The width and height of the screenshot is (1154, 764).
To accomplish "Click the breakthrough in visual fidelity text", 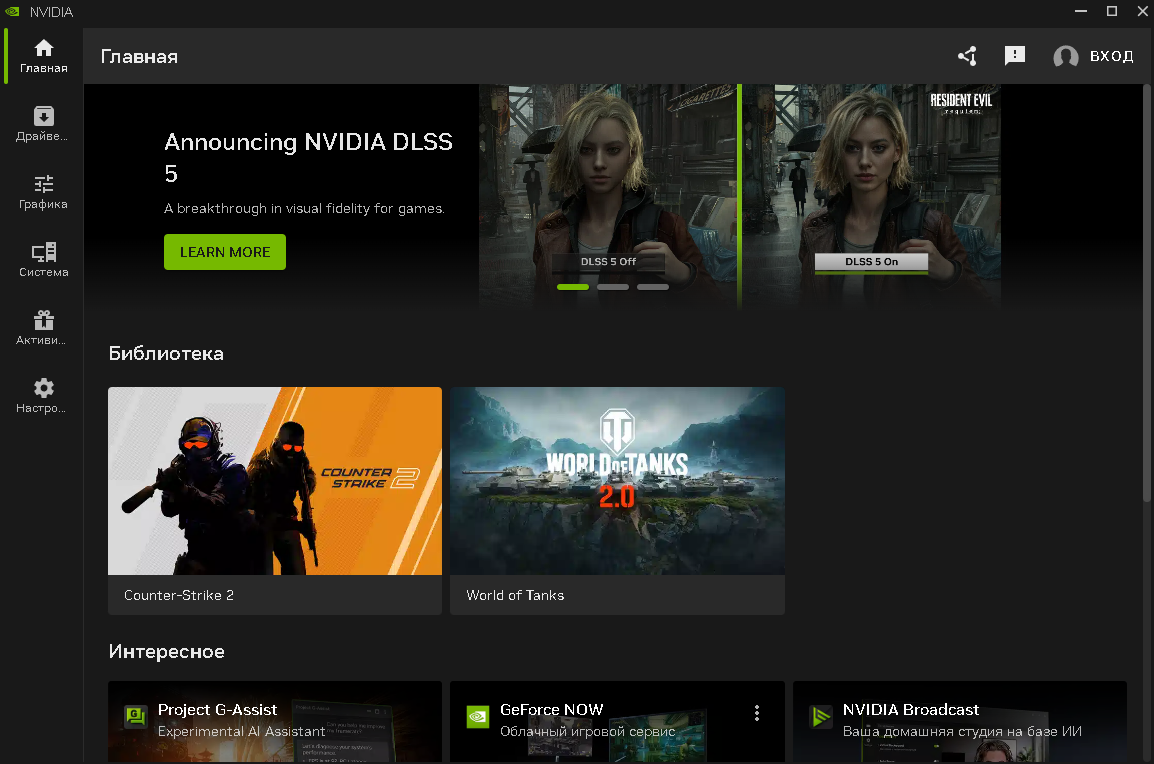I will (304, 208).
